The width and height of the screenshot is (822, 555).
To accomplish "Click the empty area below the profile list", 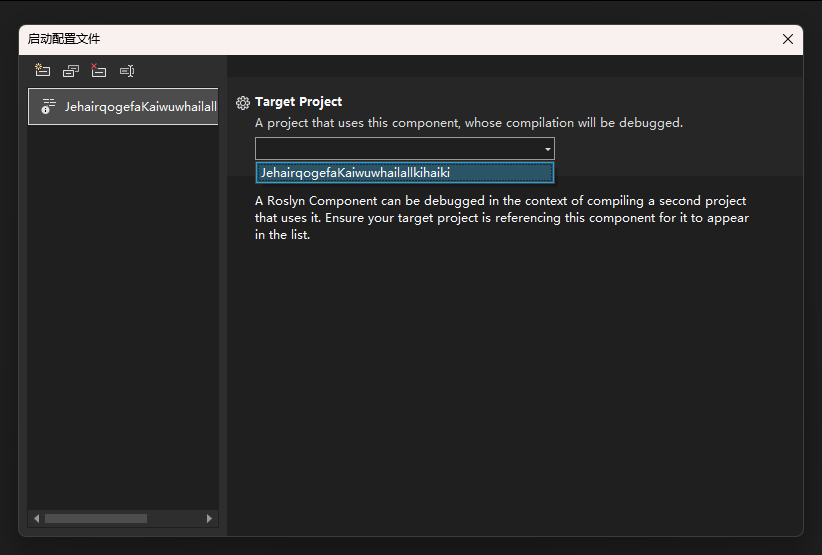I will point(123,320).
